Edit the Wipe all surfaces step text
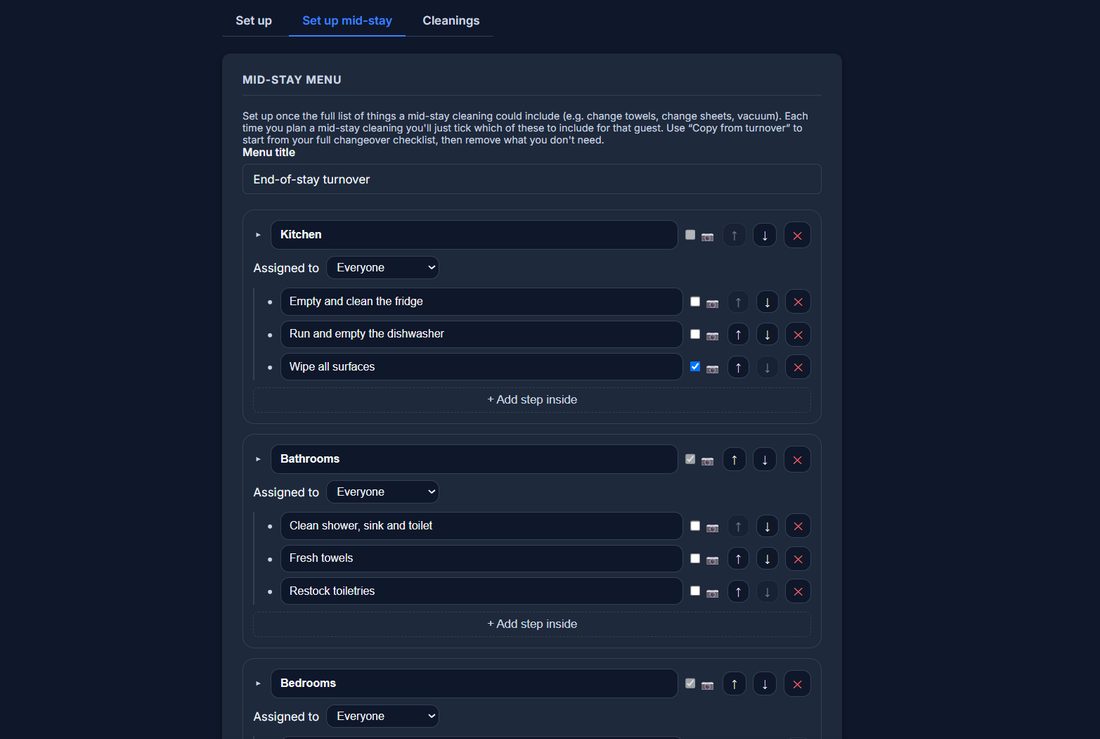The width and height of the screenshot is (1100, 739). coord(481,366)
